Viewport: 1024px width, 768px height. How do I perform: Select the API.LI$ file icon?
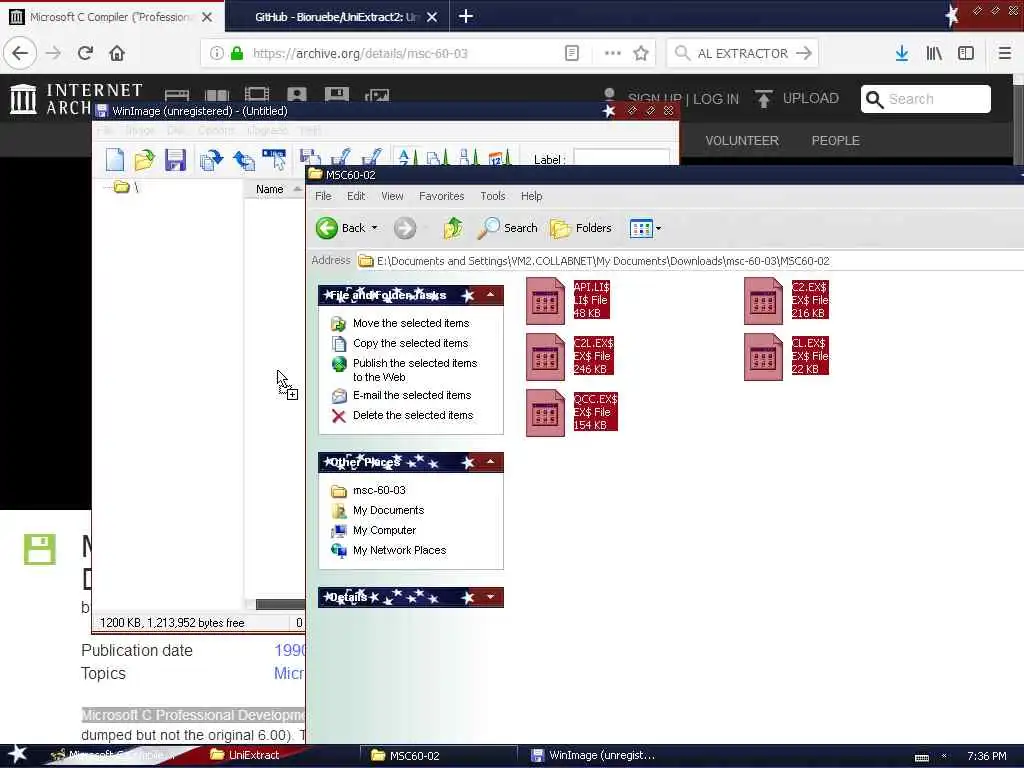[545, 301]
